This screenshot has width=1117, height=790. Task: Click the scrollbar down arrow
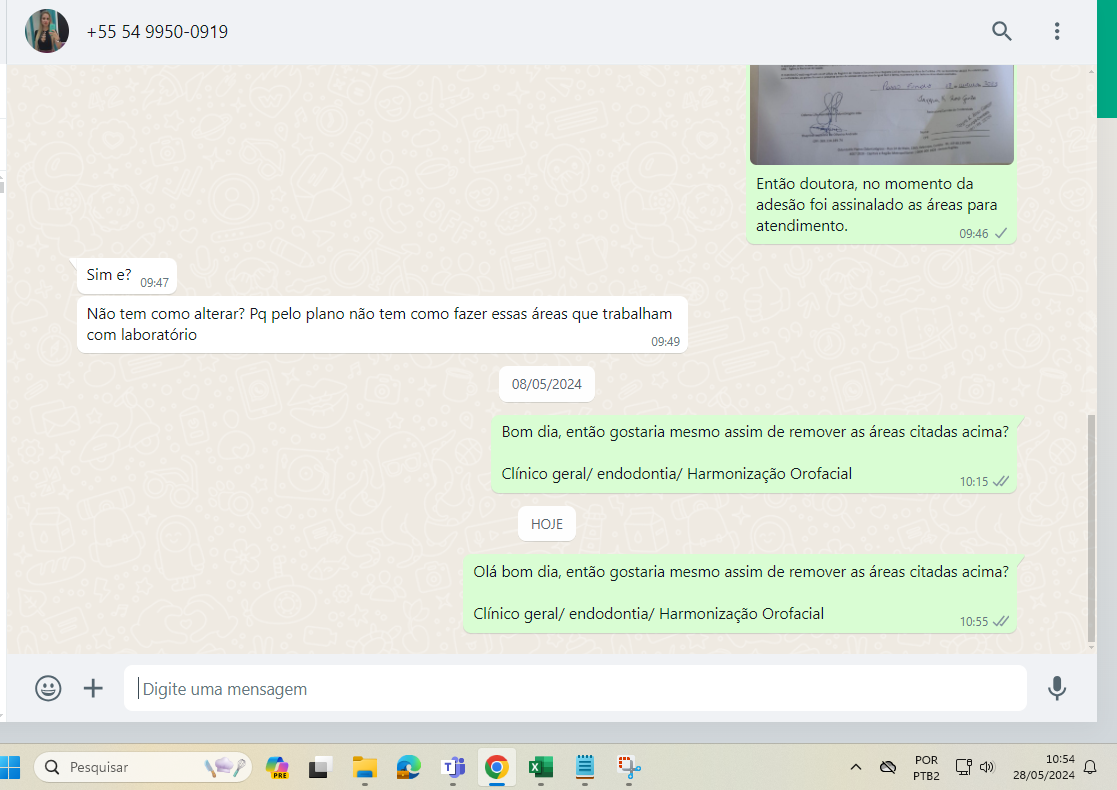pyautogui.click(x=1091, y=647)
